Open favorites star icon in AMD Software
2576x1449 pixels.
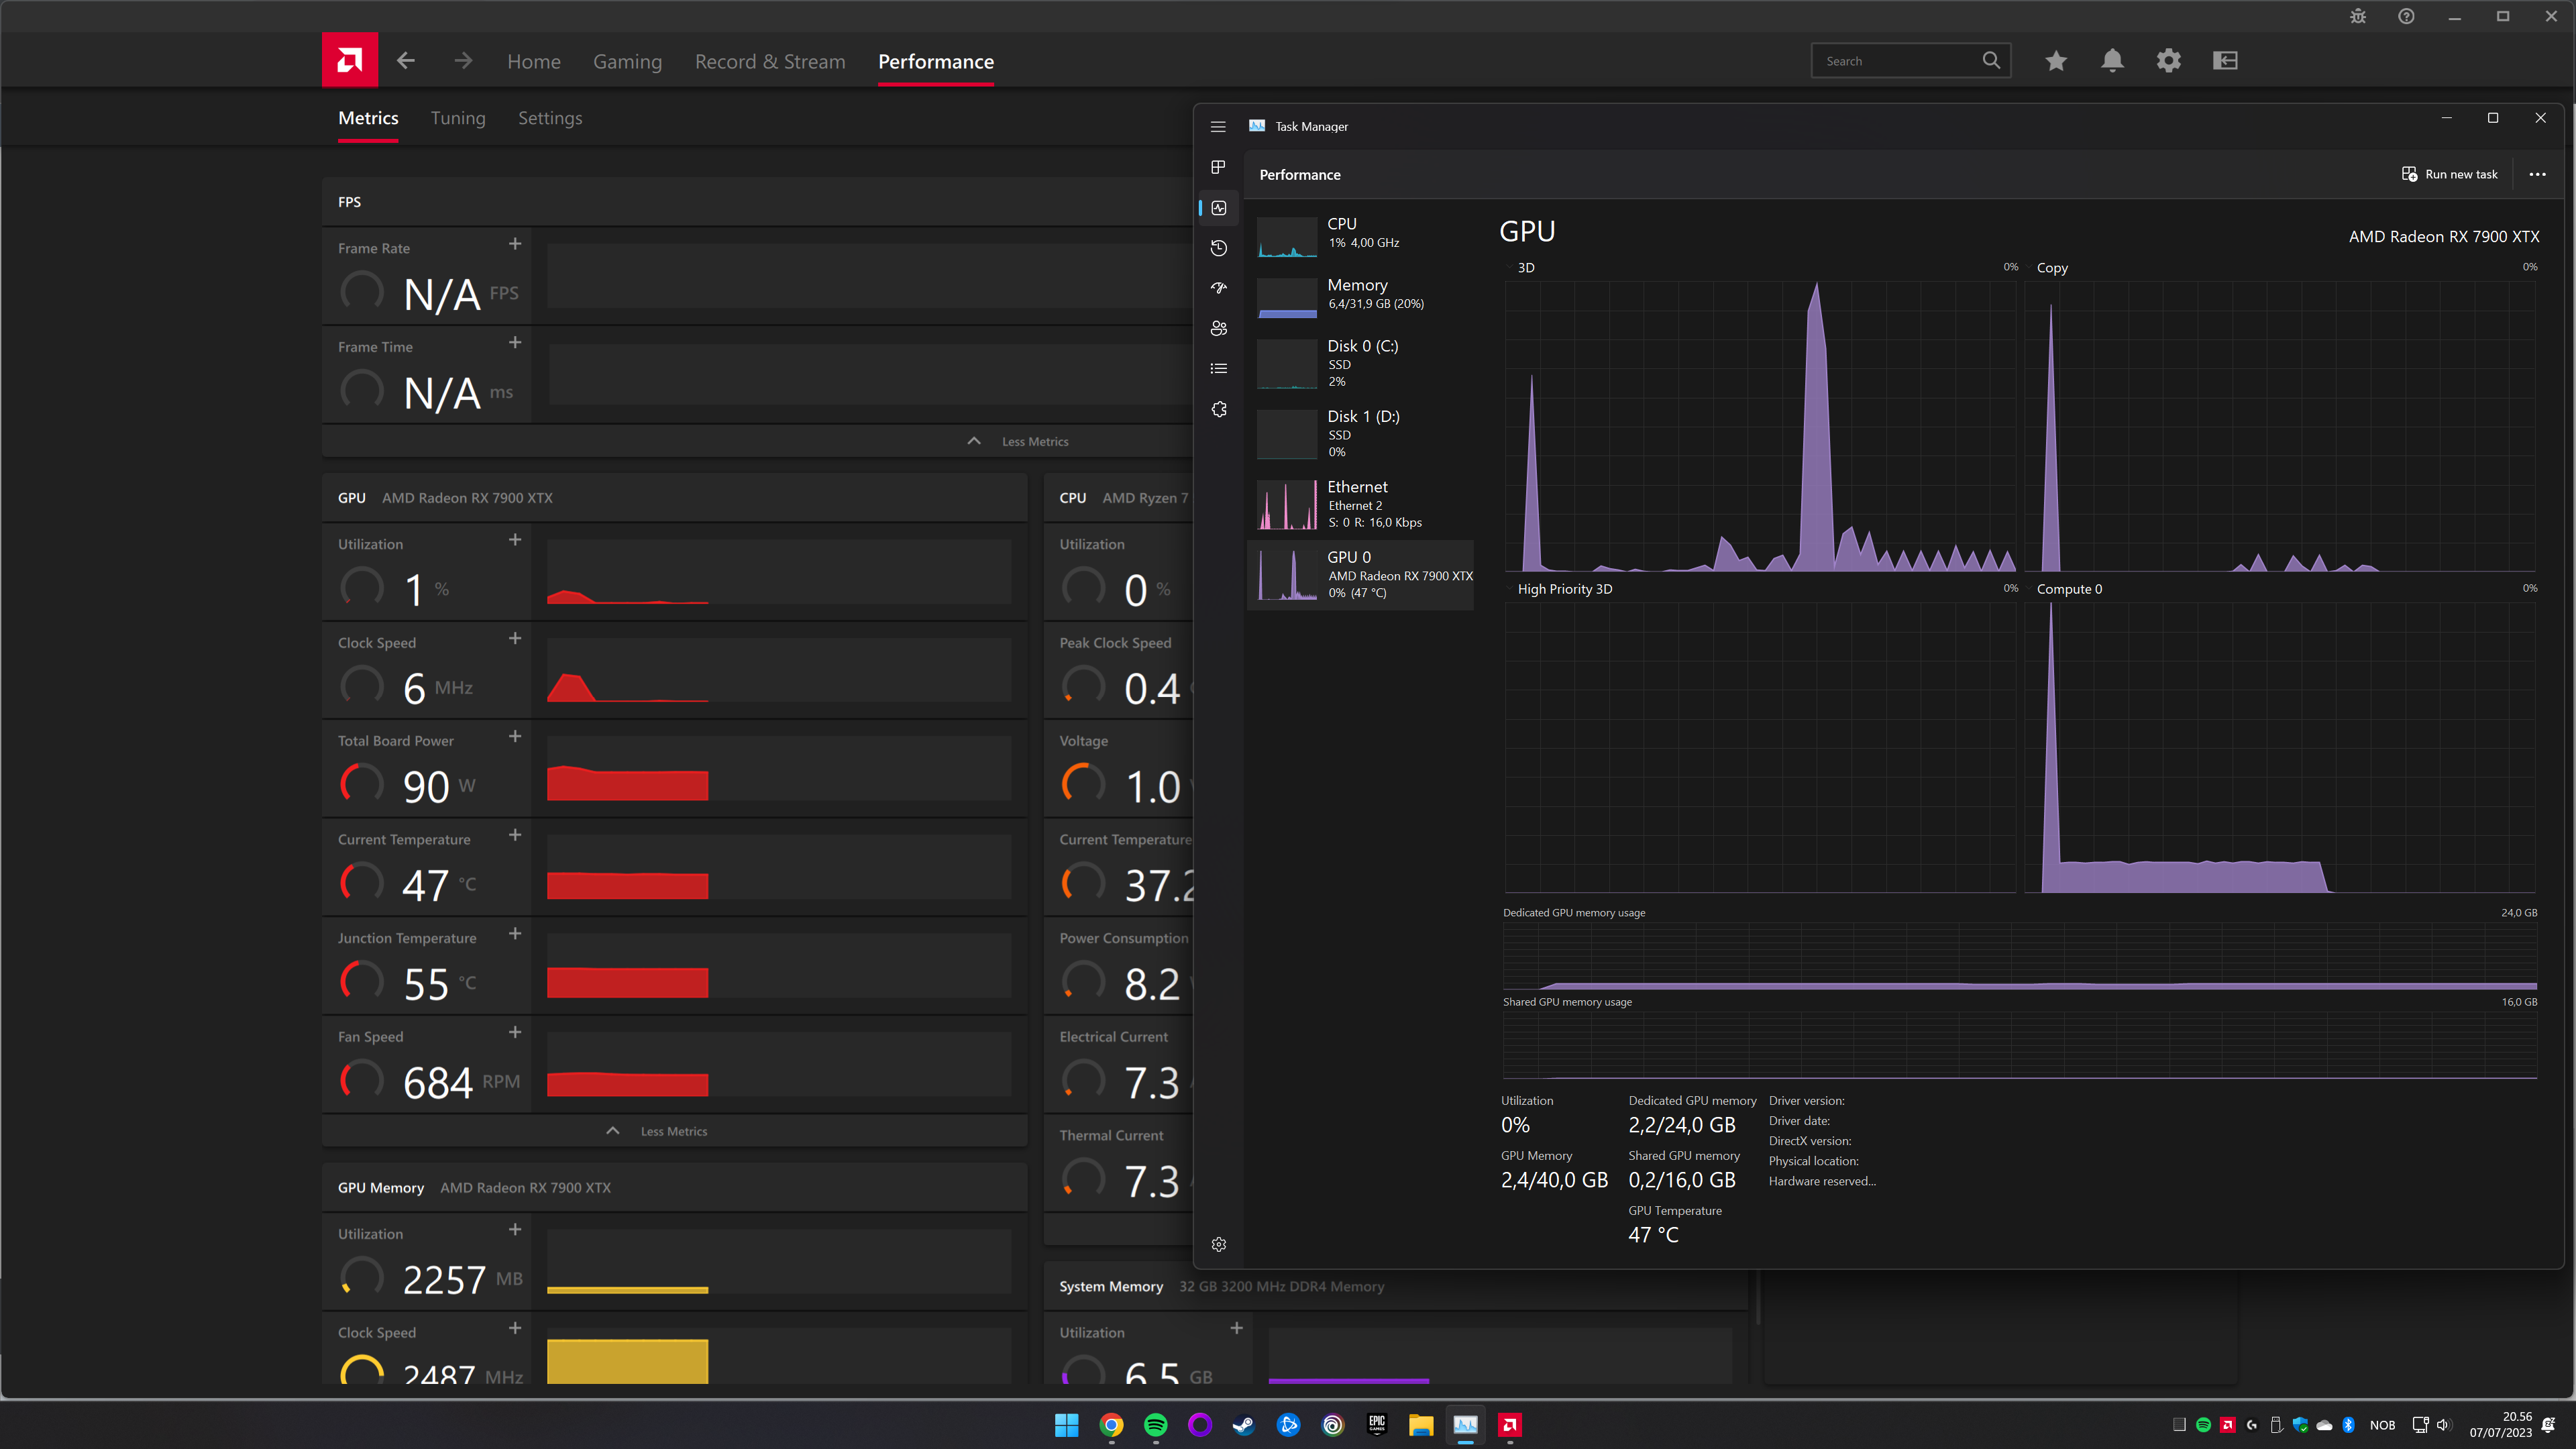2056,61
